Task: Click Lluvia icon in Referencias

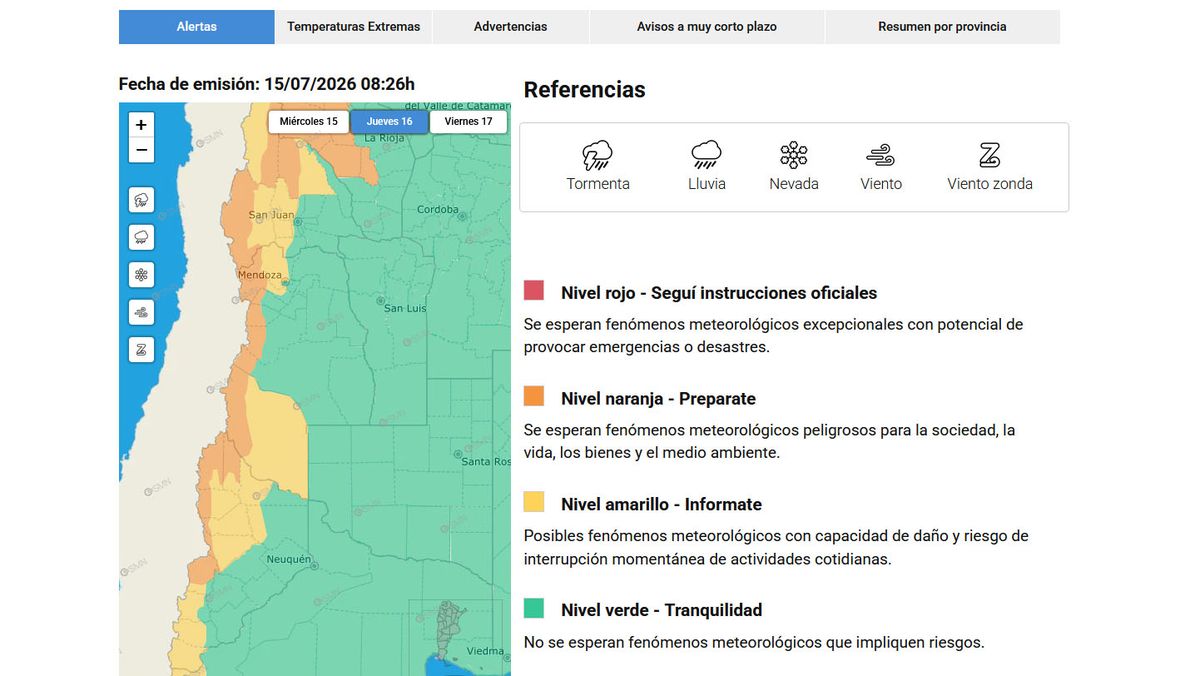Action: click(707, 155)
